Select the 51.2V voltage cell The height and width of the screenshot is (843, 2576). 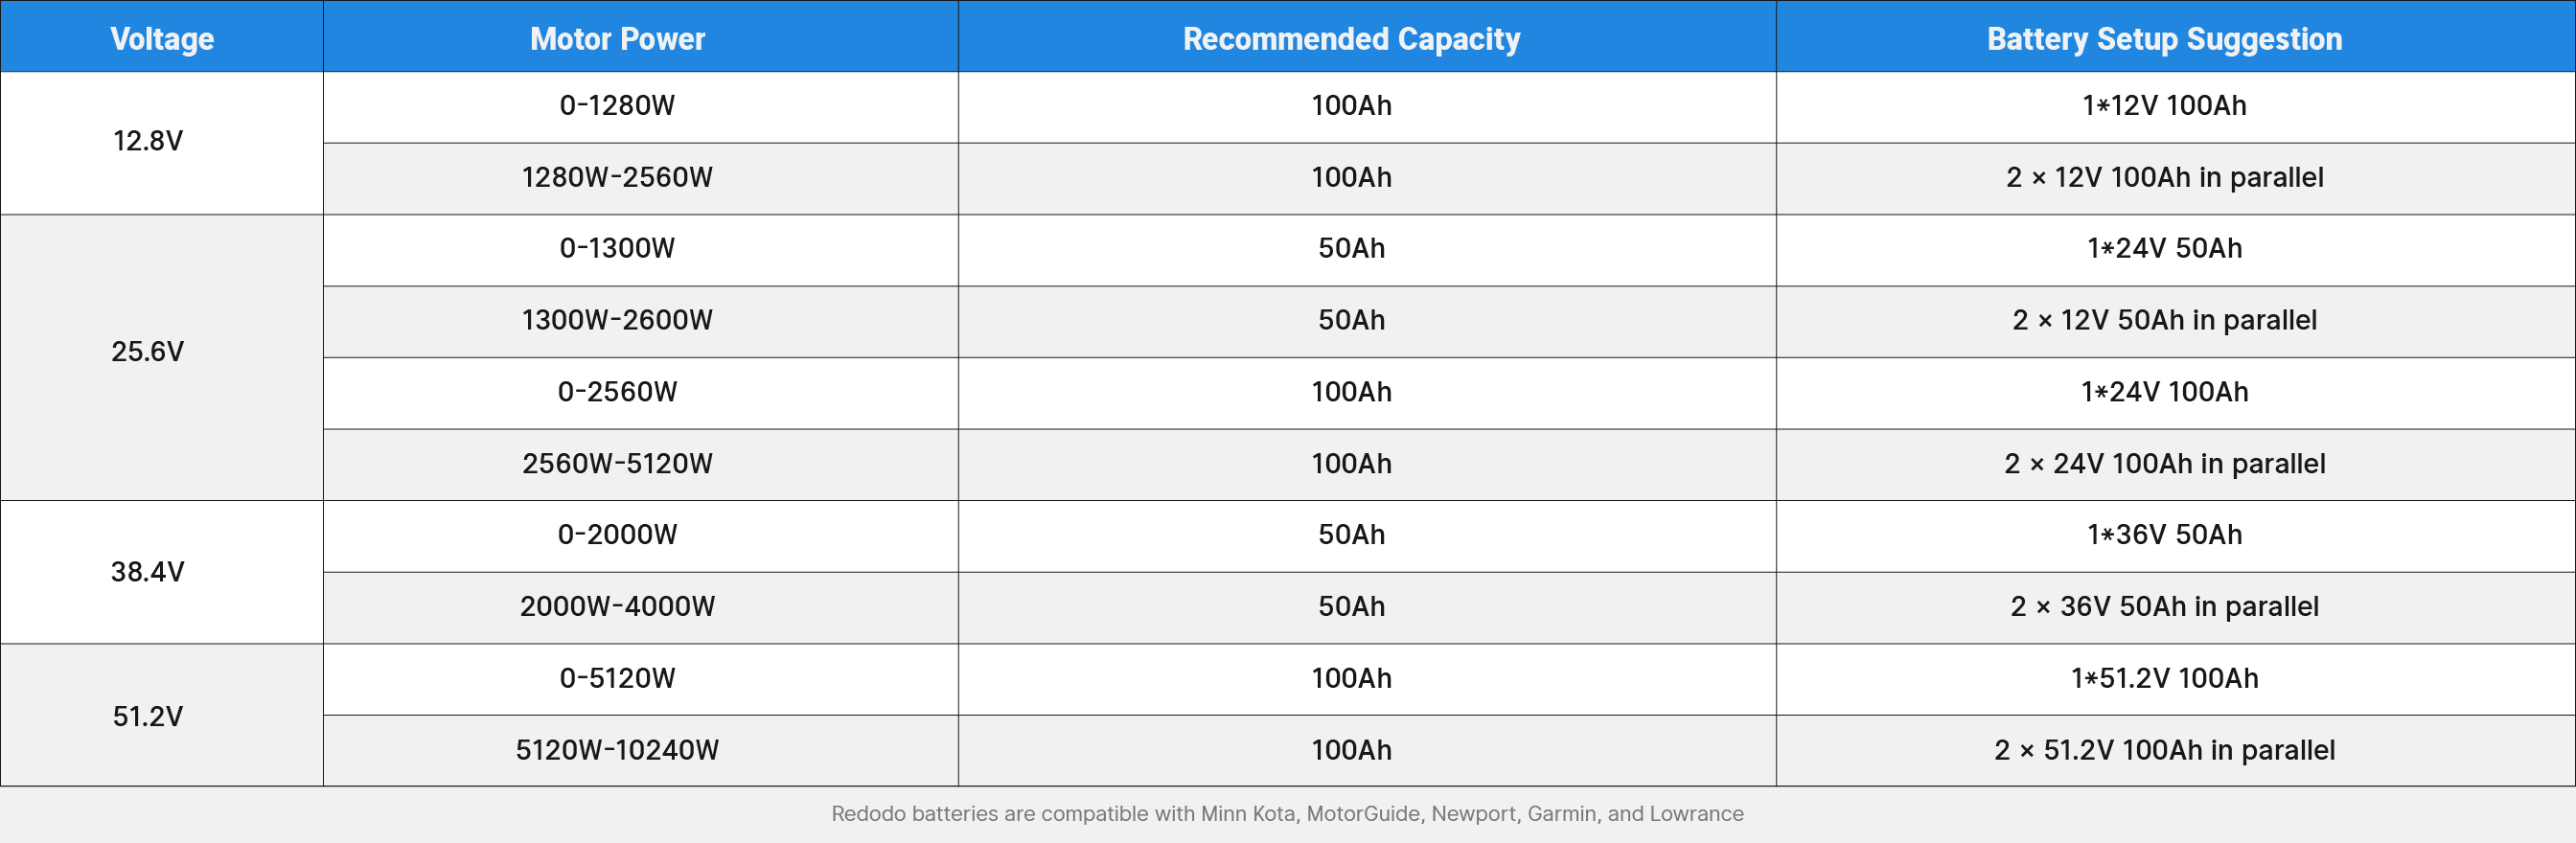tap(148, 716)
